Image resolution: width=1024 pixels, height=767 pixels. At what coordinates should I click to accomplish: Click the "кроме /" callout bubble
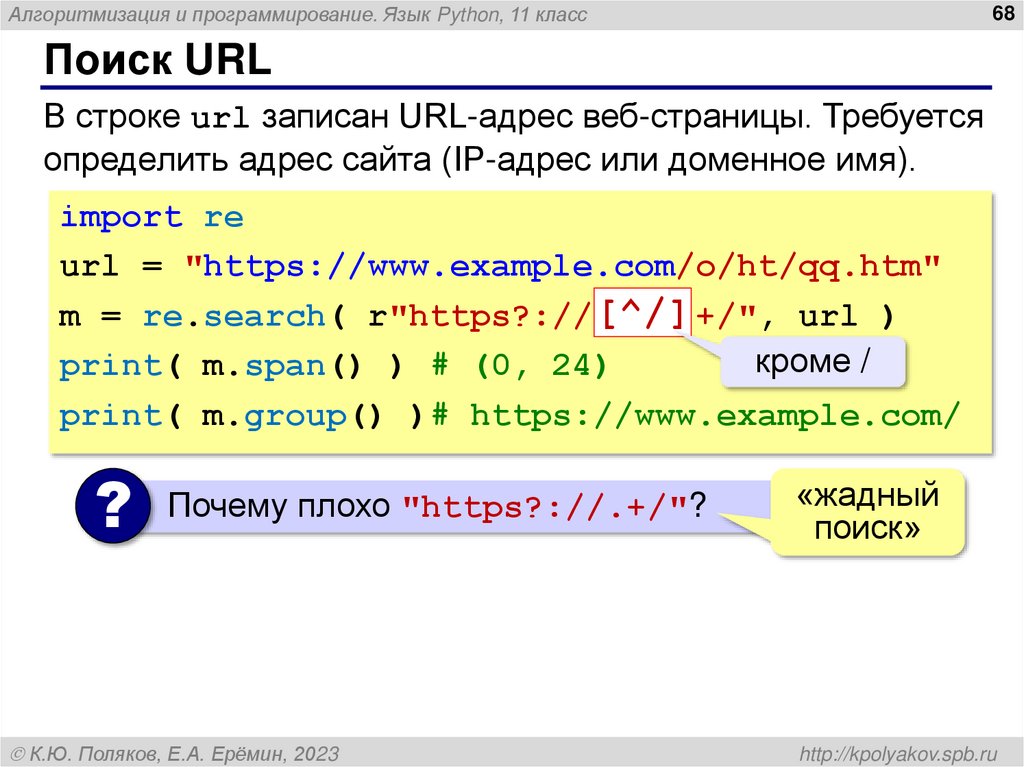[813, 362]
